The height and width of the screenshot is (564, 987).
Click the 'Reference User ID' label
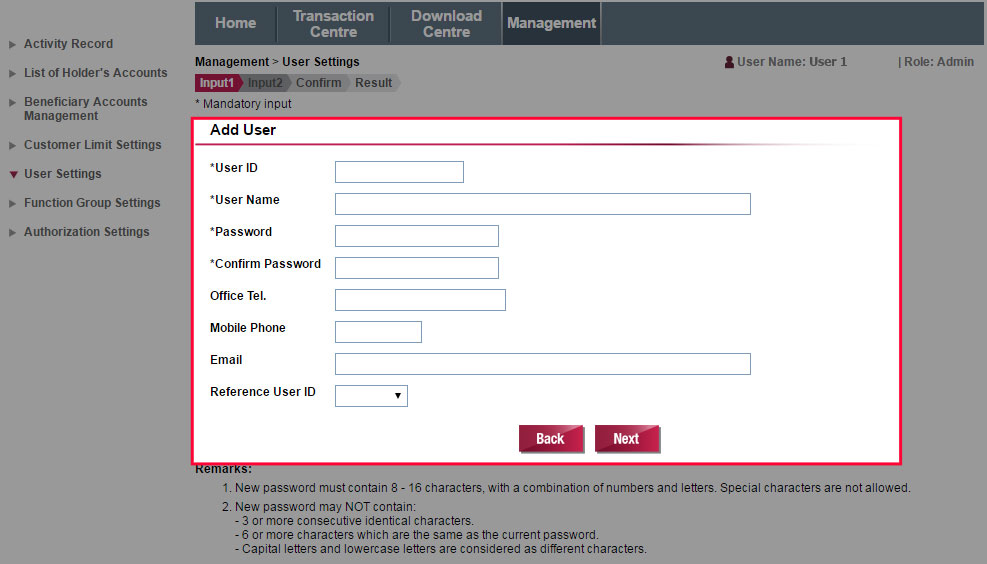click(x=262, y=392)
